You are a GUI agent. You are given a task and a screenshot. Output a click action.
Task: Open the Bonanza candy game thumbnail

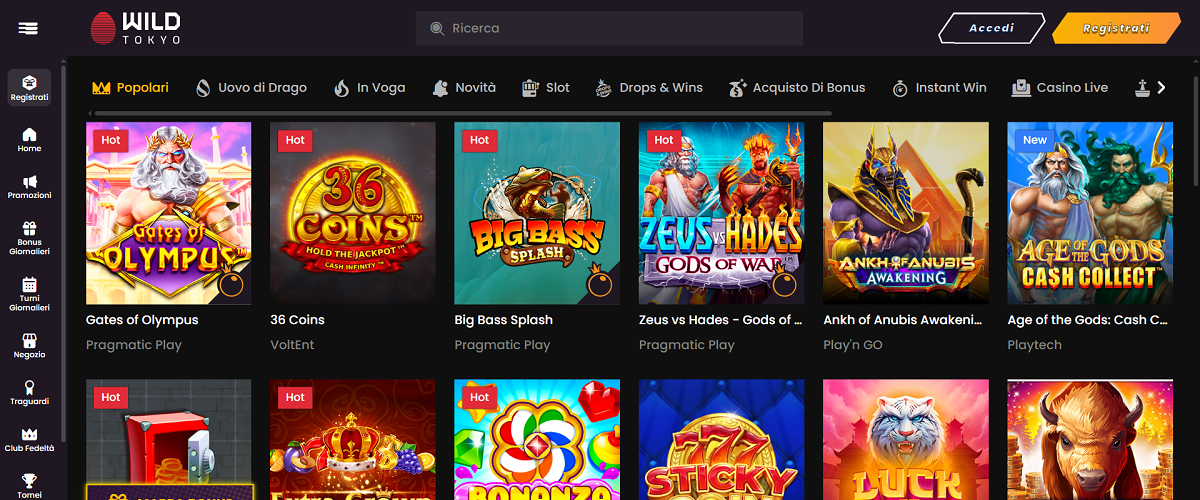(537, 440)
